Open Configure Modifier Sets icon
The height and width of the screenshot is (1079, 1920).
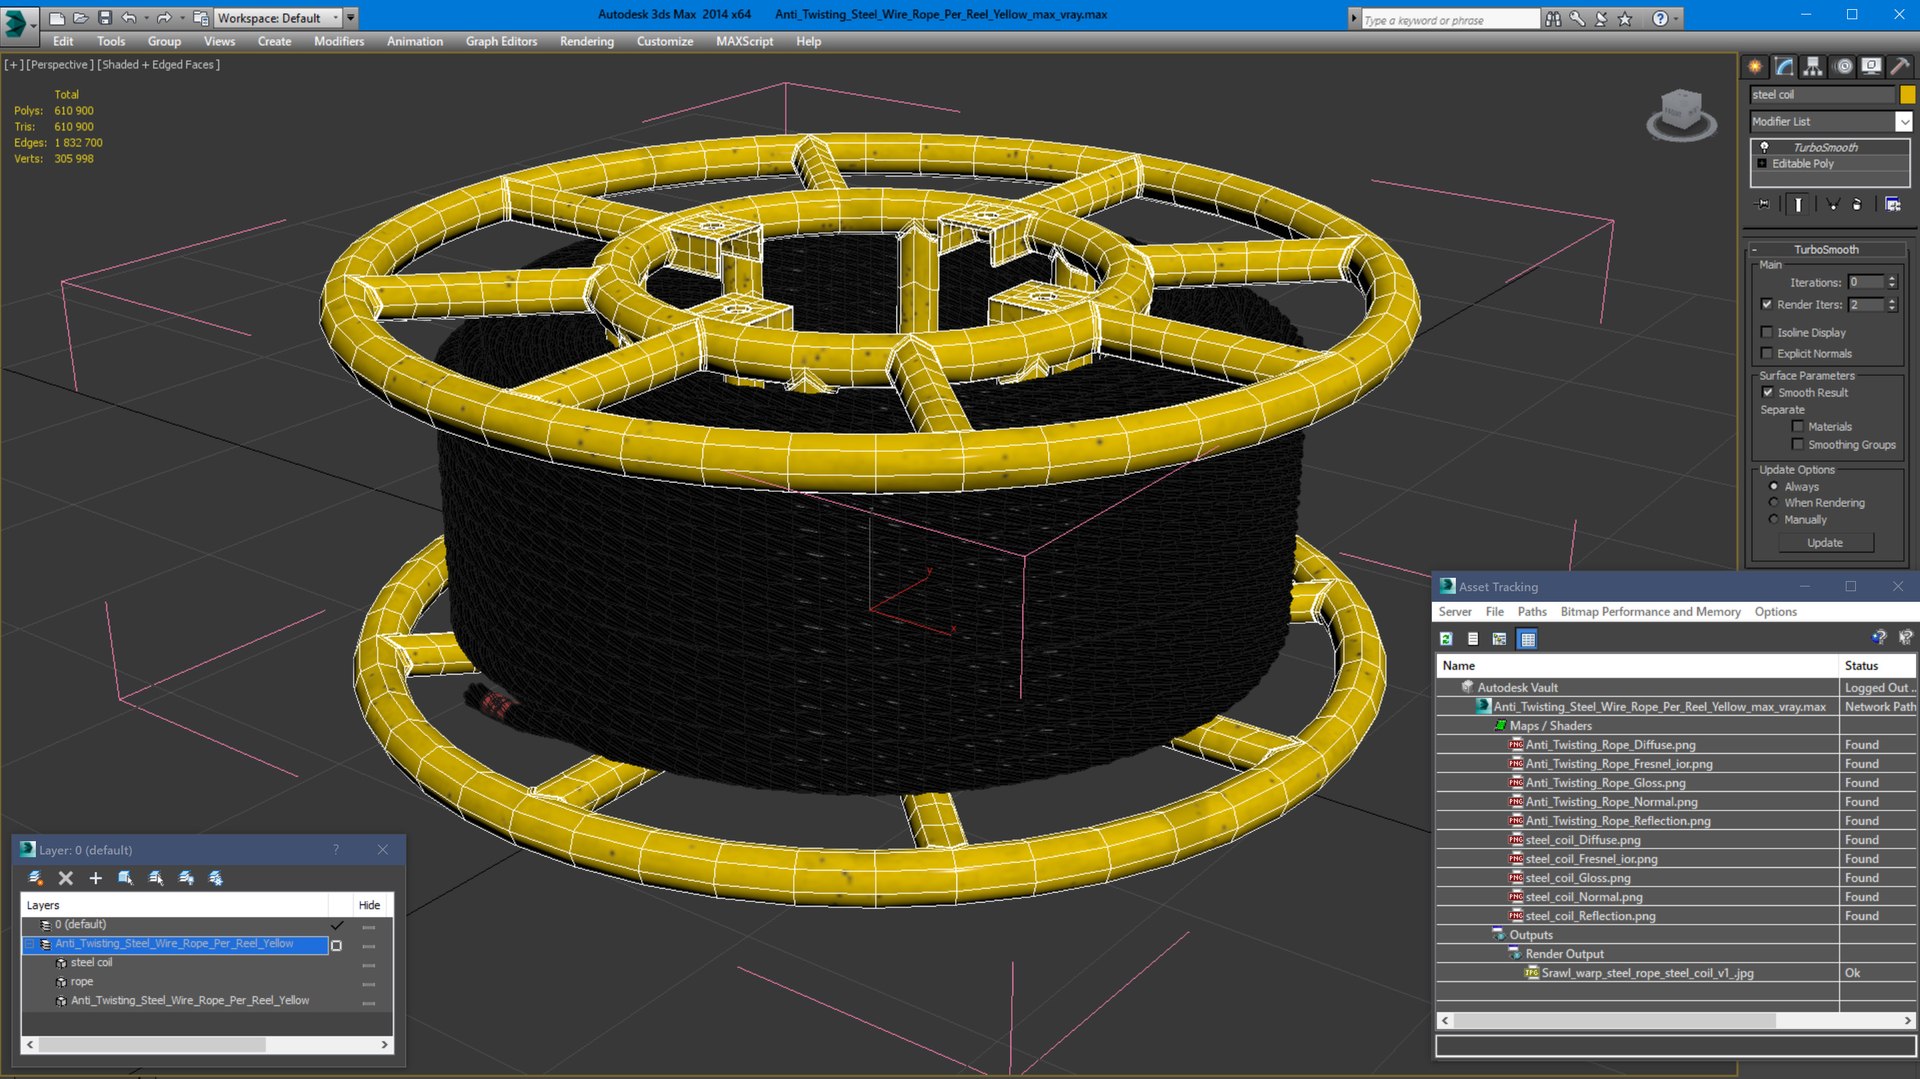point(1892,204)
